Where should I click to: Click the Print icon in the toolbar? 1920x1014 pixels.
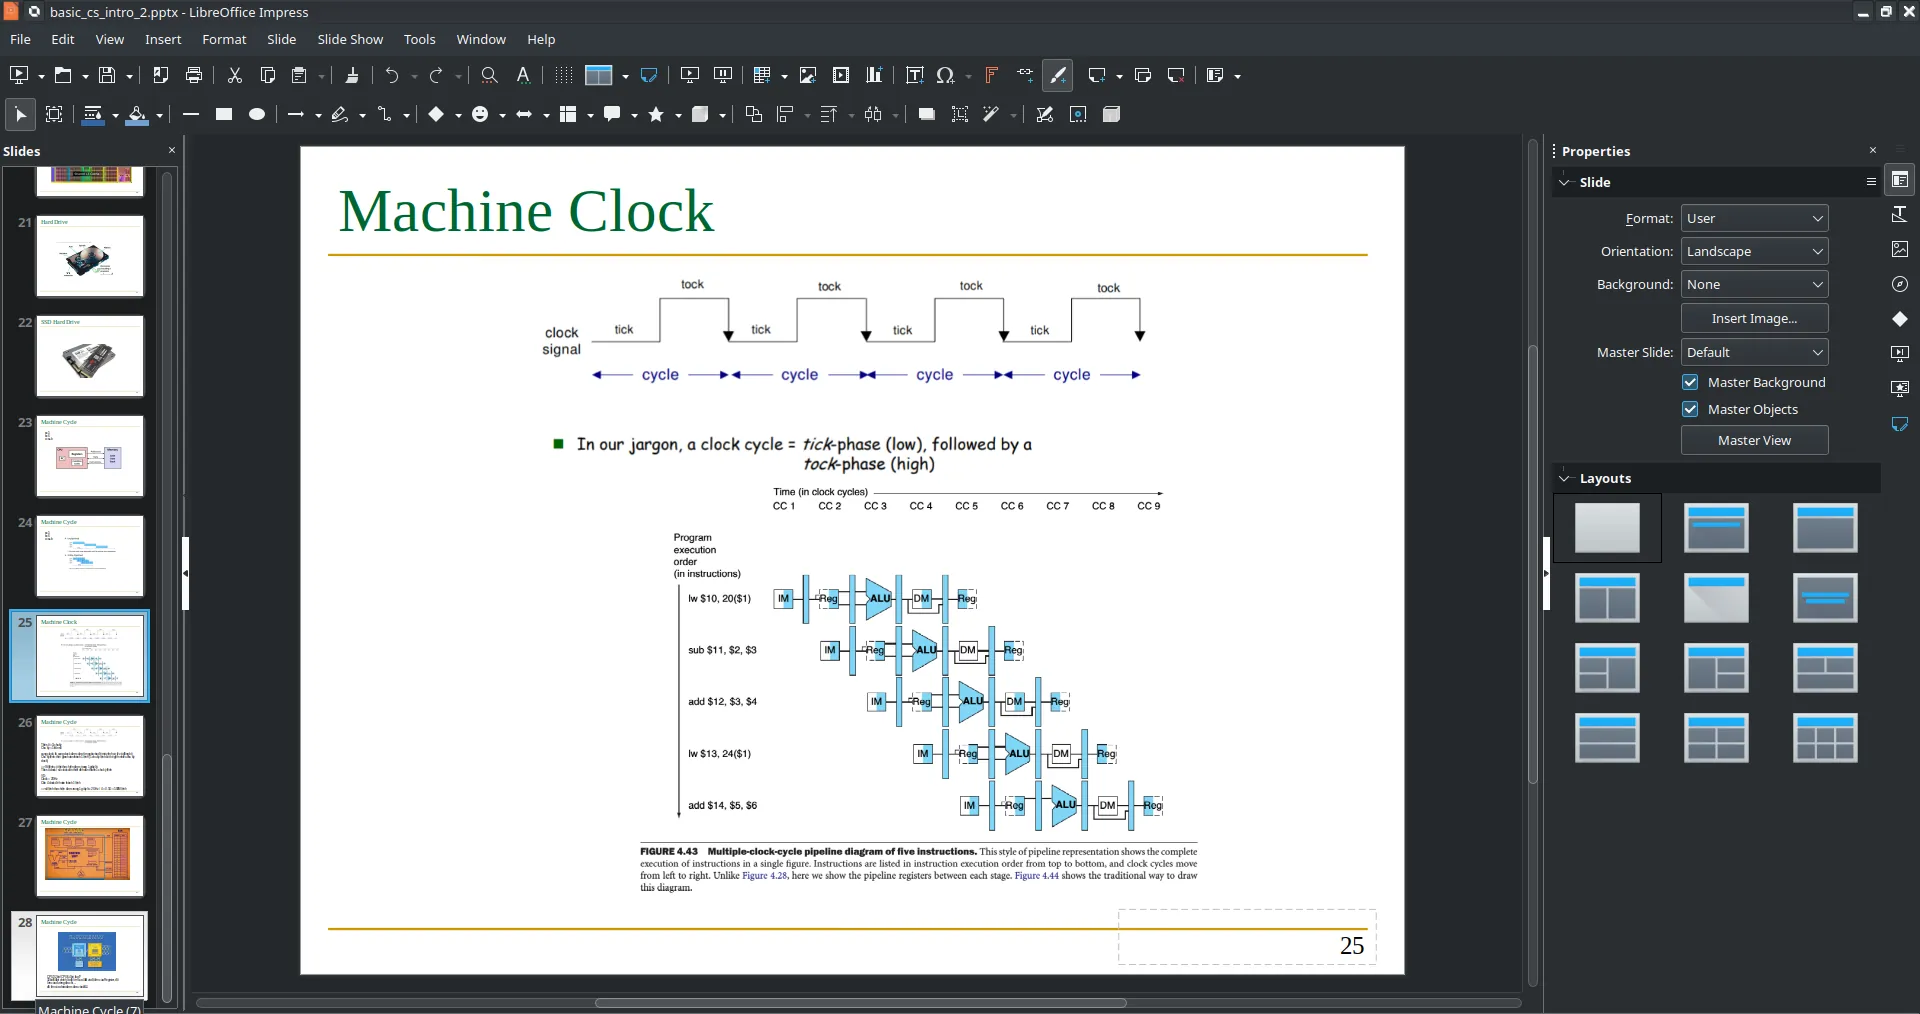click(194, 75)
